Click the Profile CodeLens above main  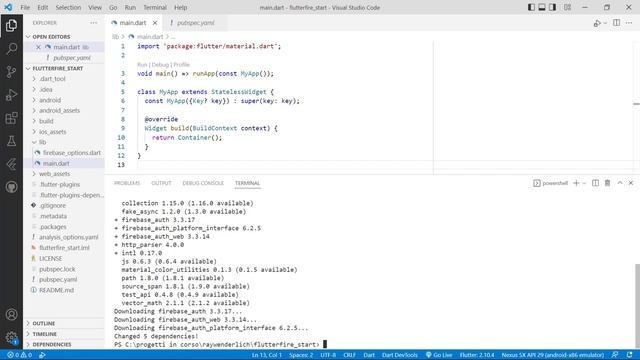tap(182, 64)
